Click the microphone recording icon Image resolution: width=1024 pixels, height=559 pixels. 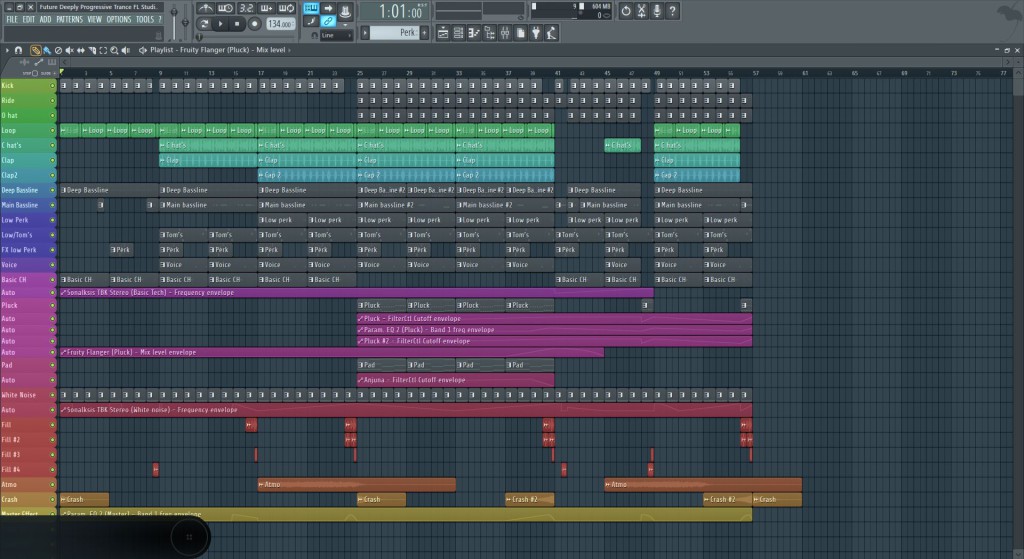[657, 11]
